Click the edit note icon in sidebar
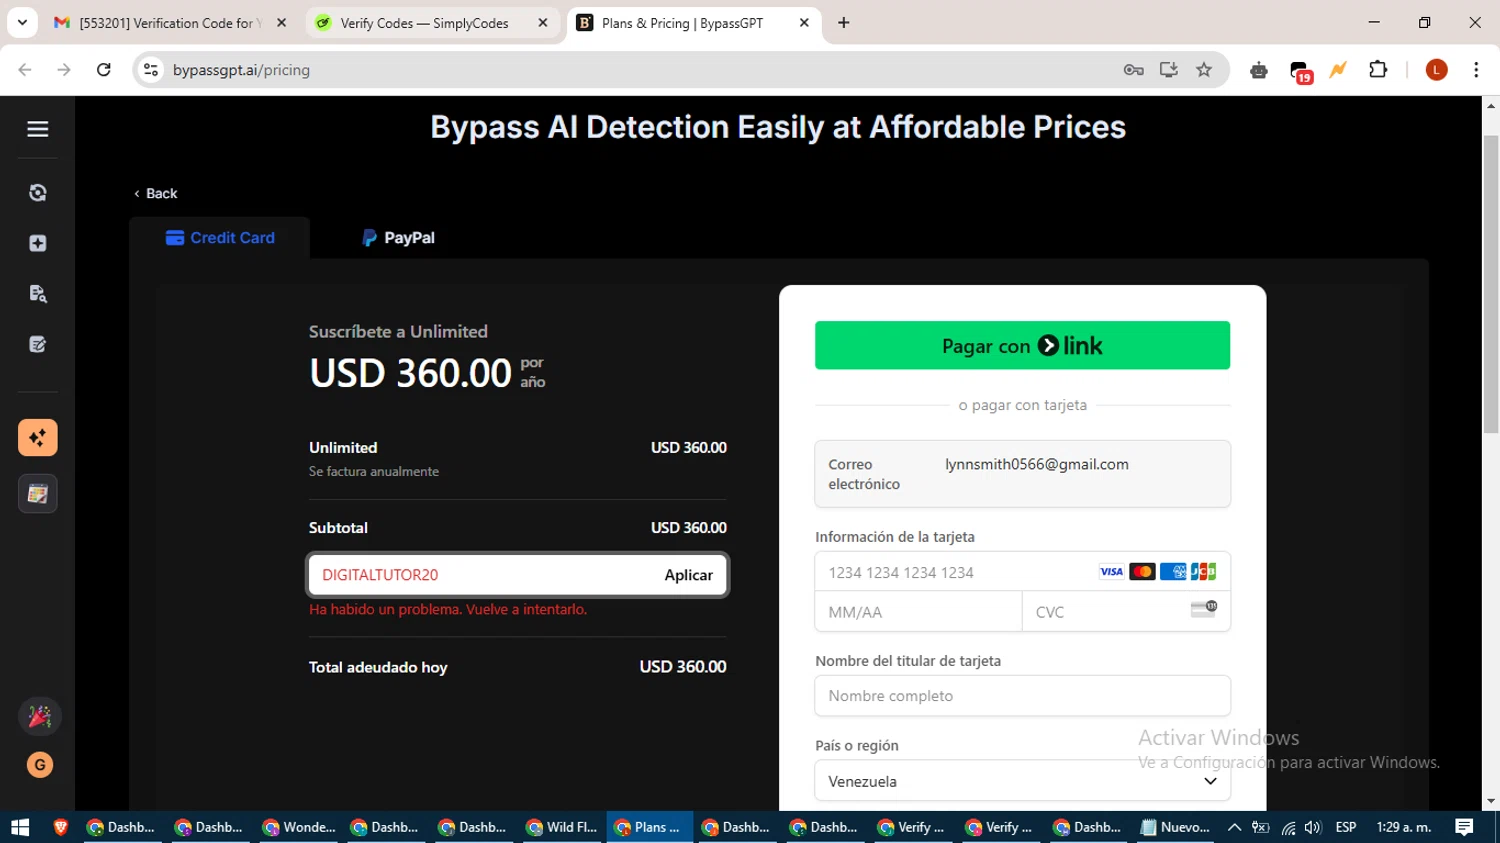This screenshot has width=1500, height=843. coord(38,345)
